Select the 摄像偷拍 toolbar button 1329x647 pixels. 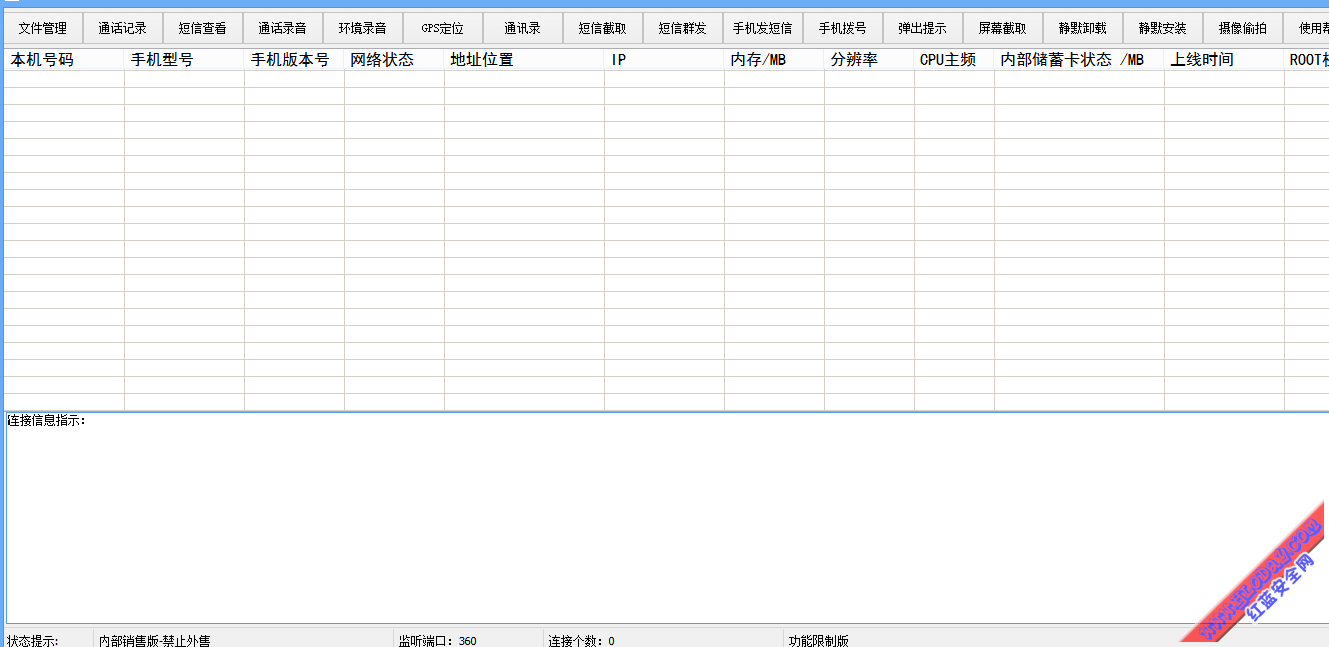1243,28
